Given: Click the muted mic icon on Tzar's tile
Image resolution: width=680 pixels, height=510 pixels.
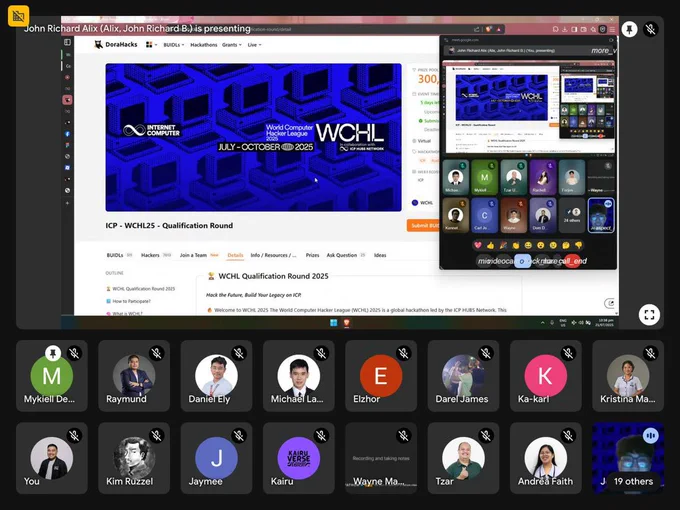Looking at the screenshot, I should [x=486, y=435].
